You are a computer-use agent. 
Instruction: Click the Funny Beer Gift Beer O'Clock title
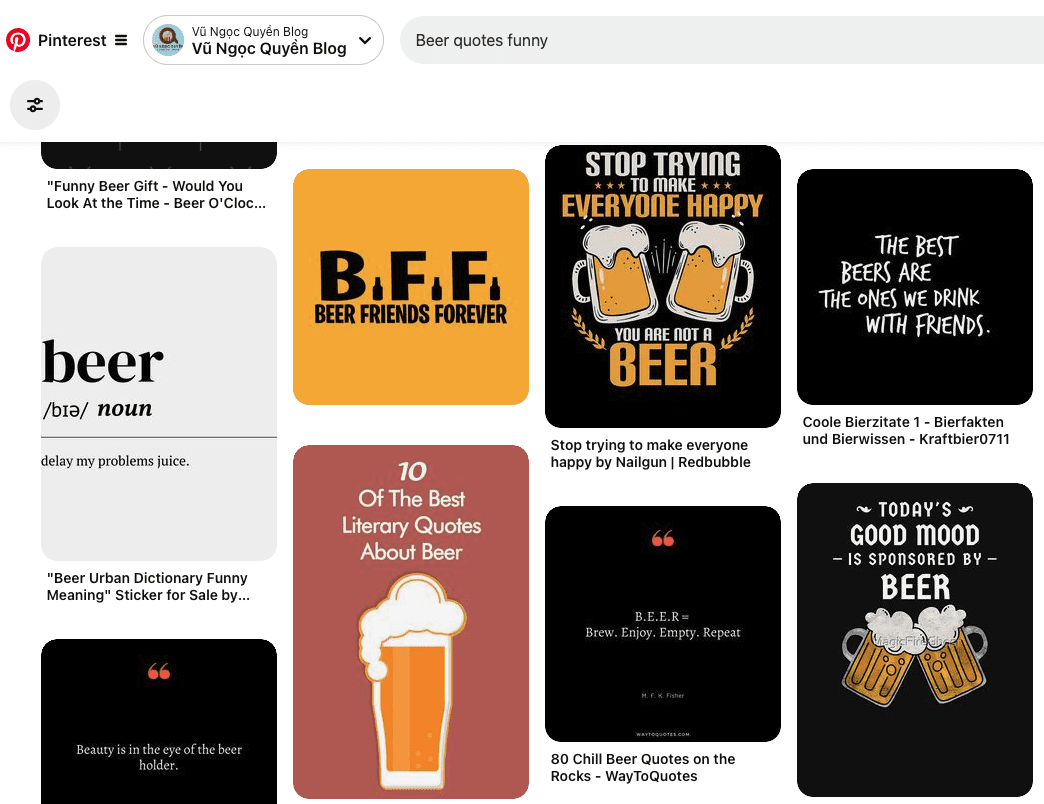(x=156, y=194)
